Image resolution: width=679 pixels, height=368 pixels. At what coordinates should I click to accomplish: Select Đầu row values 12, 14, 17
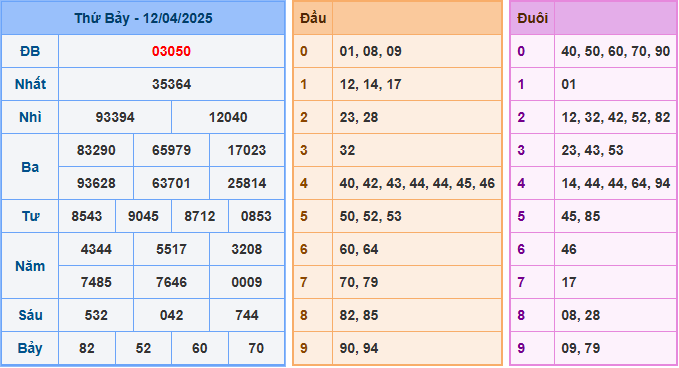pyautogui.click(x=371, y=84)
